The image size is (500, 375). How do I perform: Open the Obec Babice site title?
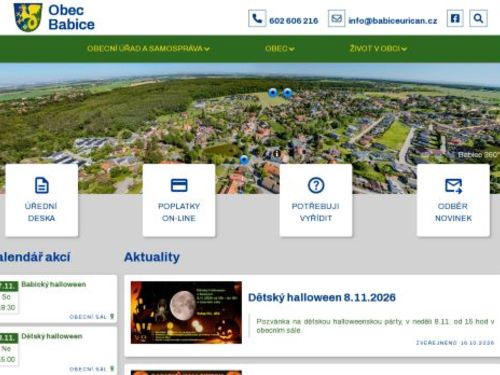[x=71, y=17]
